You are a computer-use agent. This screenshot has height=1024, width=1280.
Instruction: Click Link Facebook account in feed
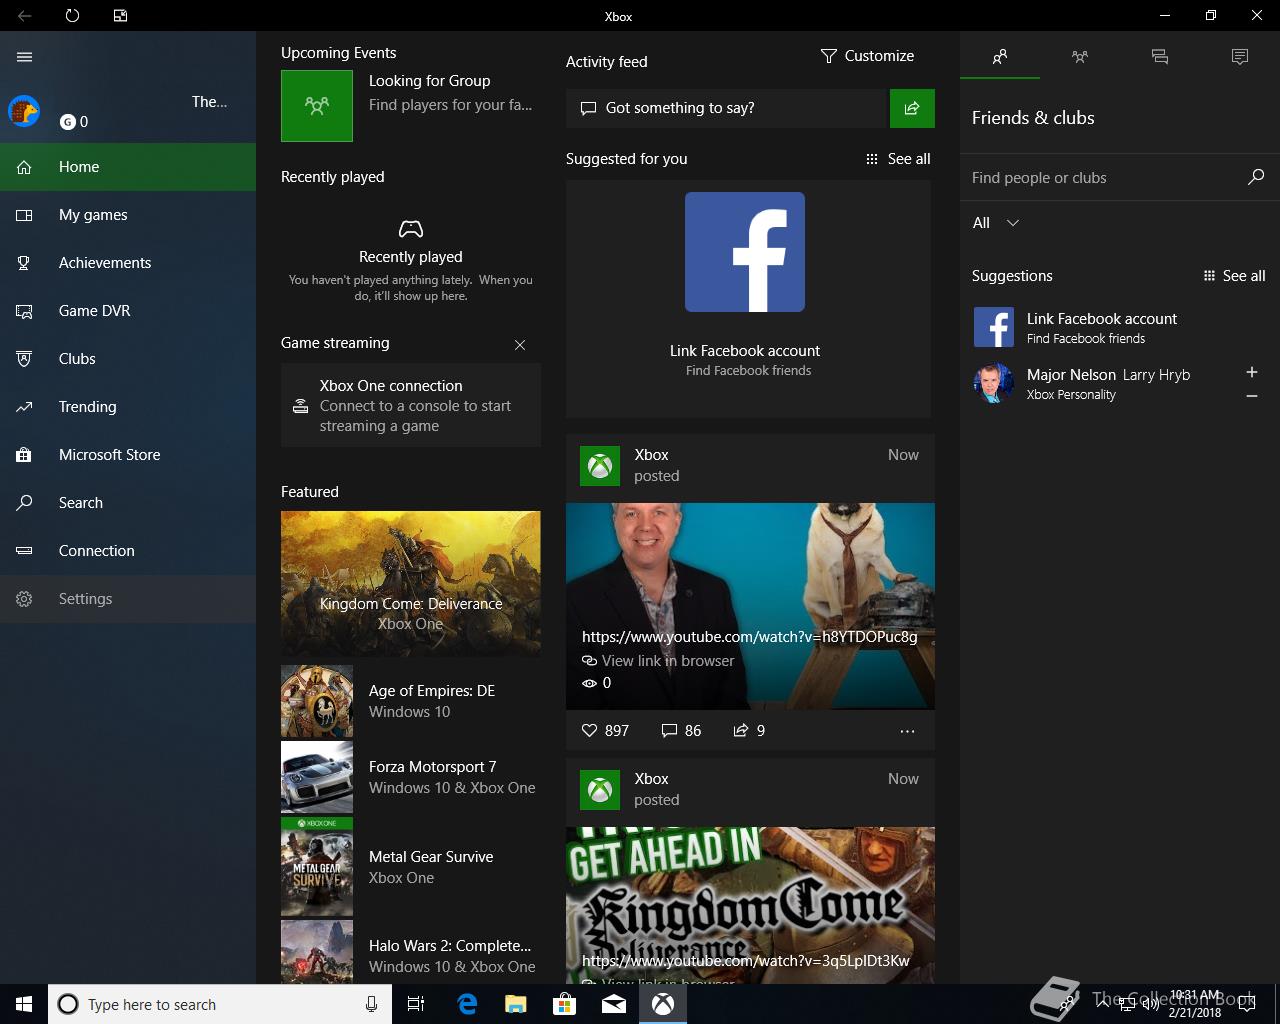tap(745, 351)
